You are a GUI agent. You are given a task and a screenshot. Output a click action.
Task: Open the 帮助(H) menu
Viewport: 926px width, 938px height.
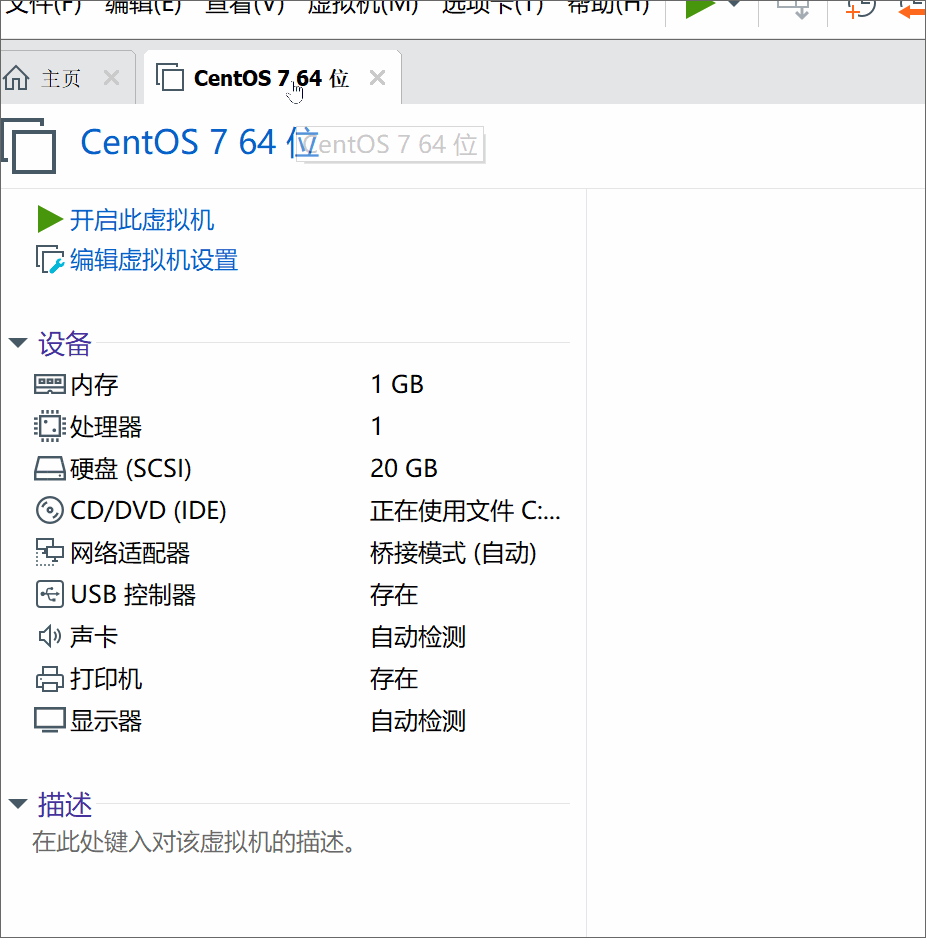click(x=608, y=7)
